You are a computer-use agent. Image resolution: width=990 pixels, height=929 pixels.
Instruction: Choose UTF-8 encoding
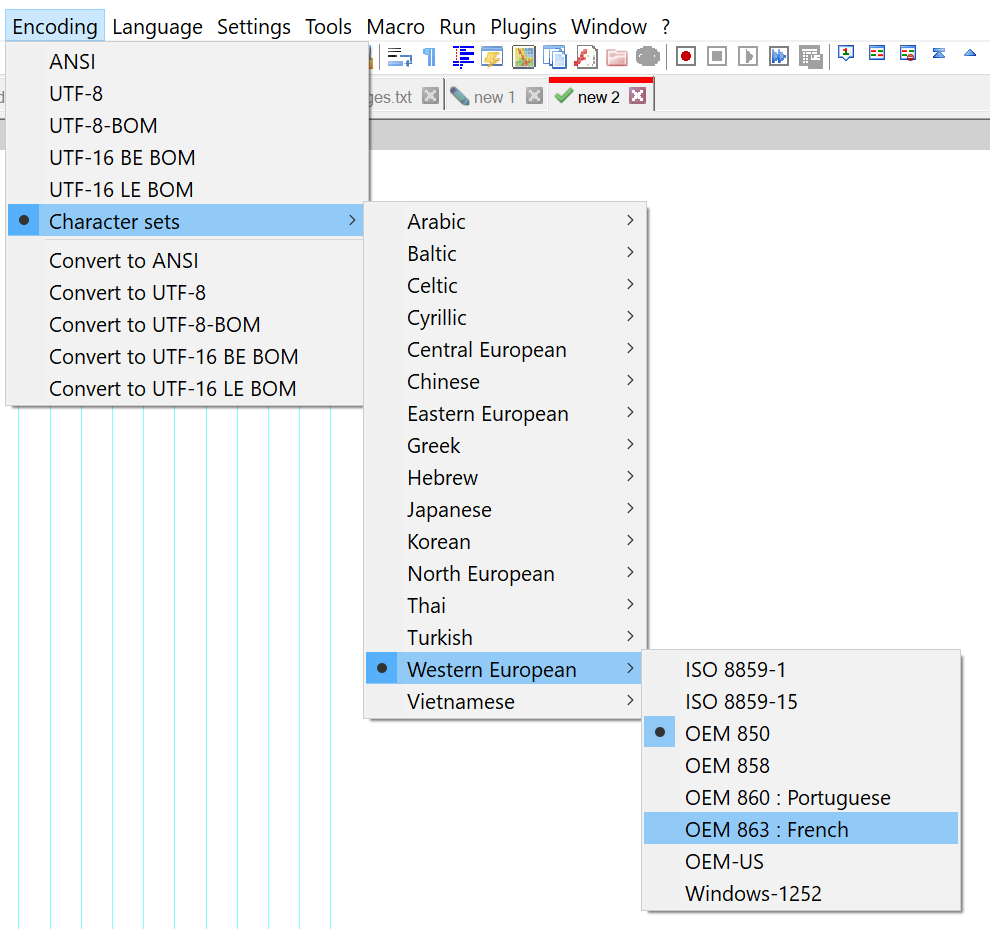pyautogui.click(x=187, y=93)
